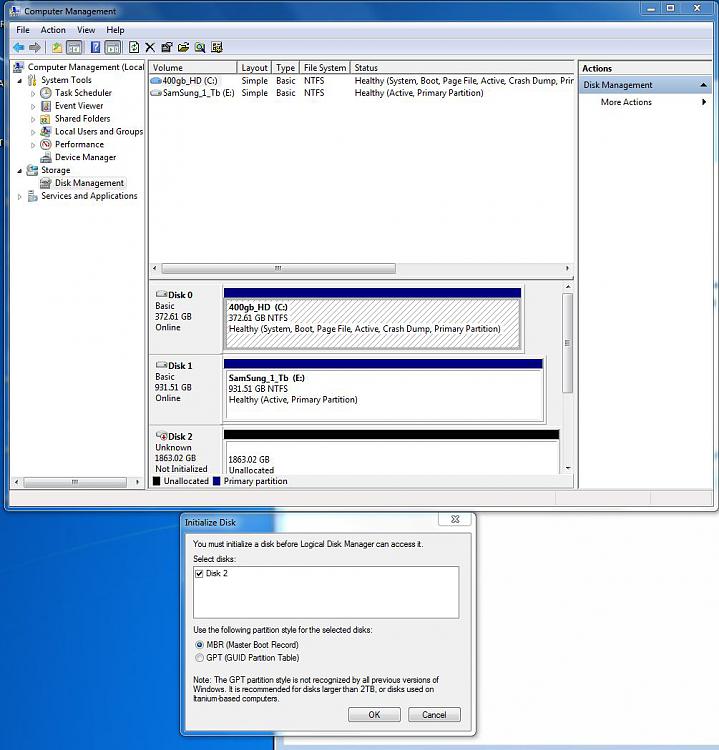Click the disk view vertical scrollbar thumb

pos(567,343)
